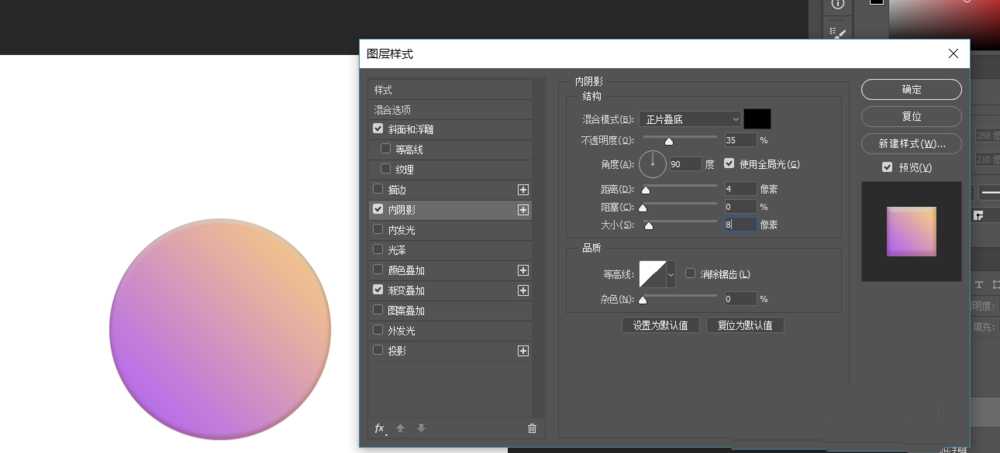Click the 设置为默认值 button

[661, 325]
